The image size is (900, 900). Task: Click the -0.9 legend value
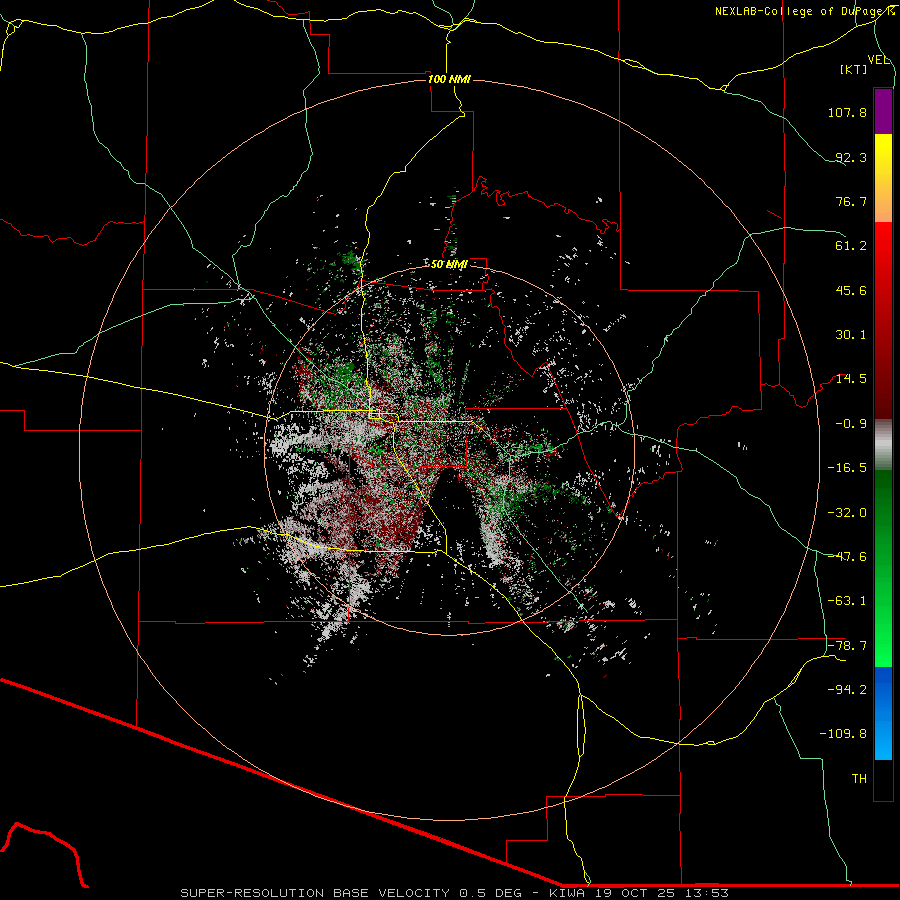(x=851, y=424)
